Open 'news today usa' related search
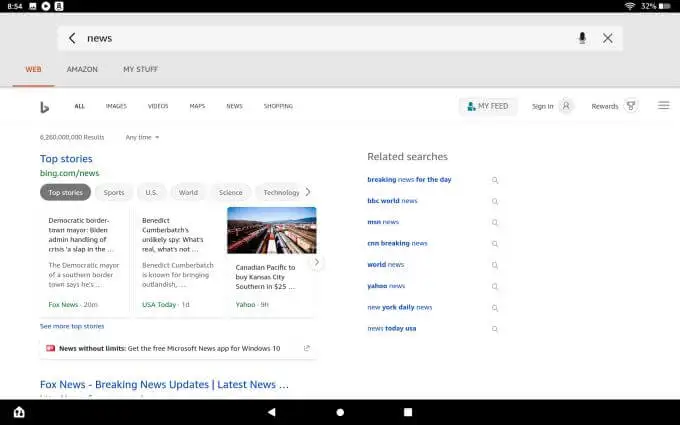The height and width of the screenshot is (425, 680). click(392, 328)
